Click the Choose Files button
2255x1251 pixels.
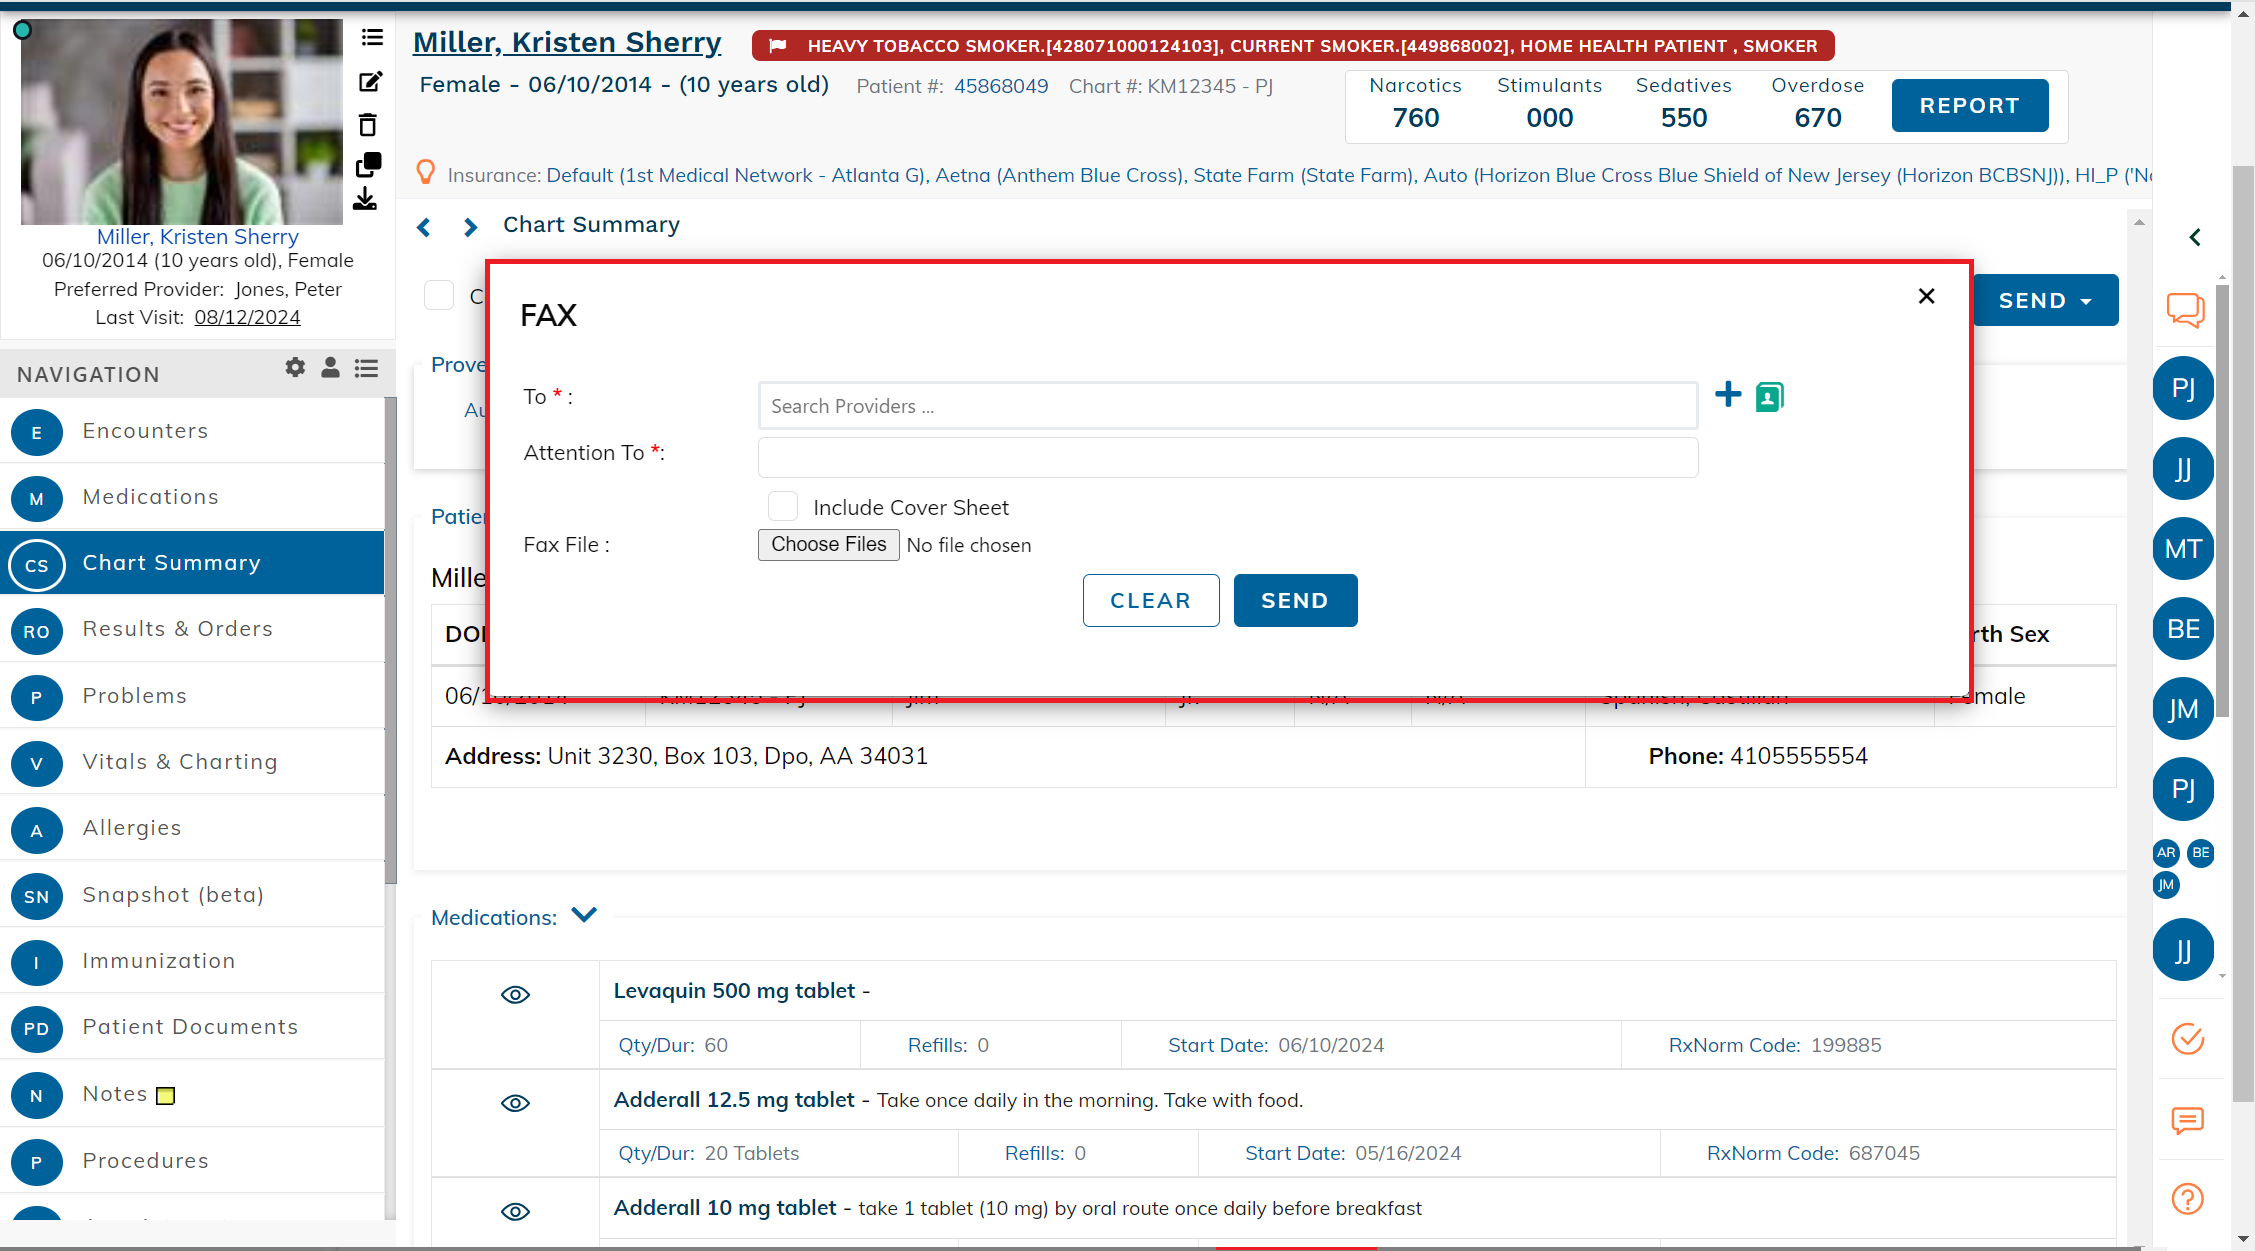(828, 544)
